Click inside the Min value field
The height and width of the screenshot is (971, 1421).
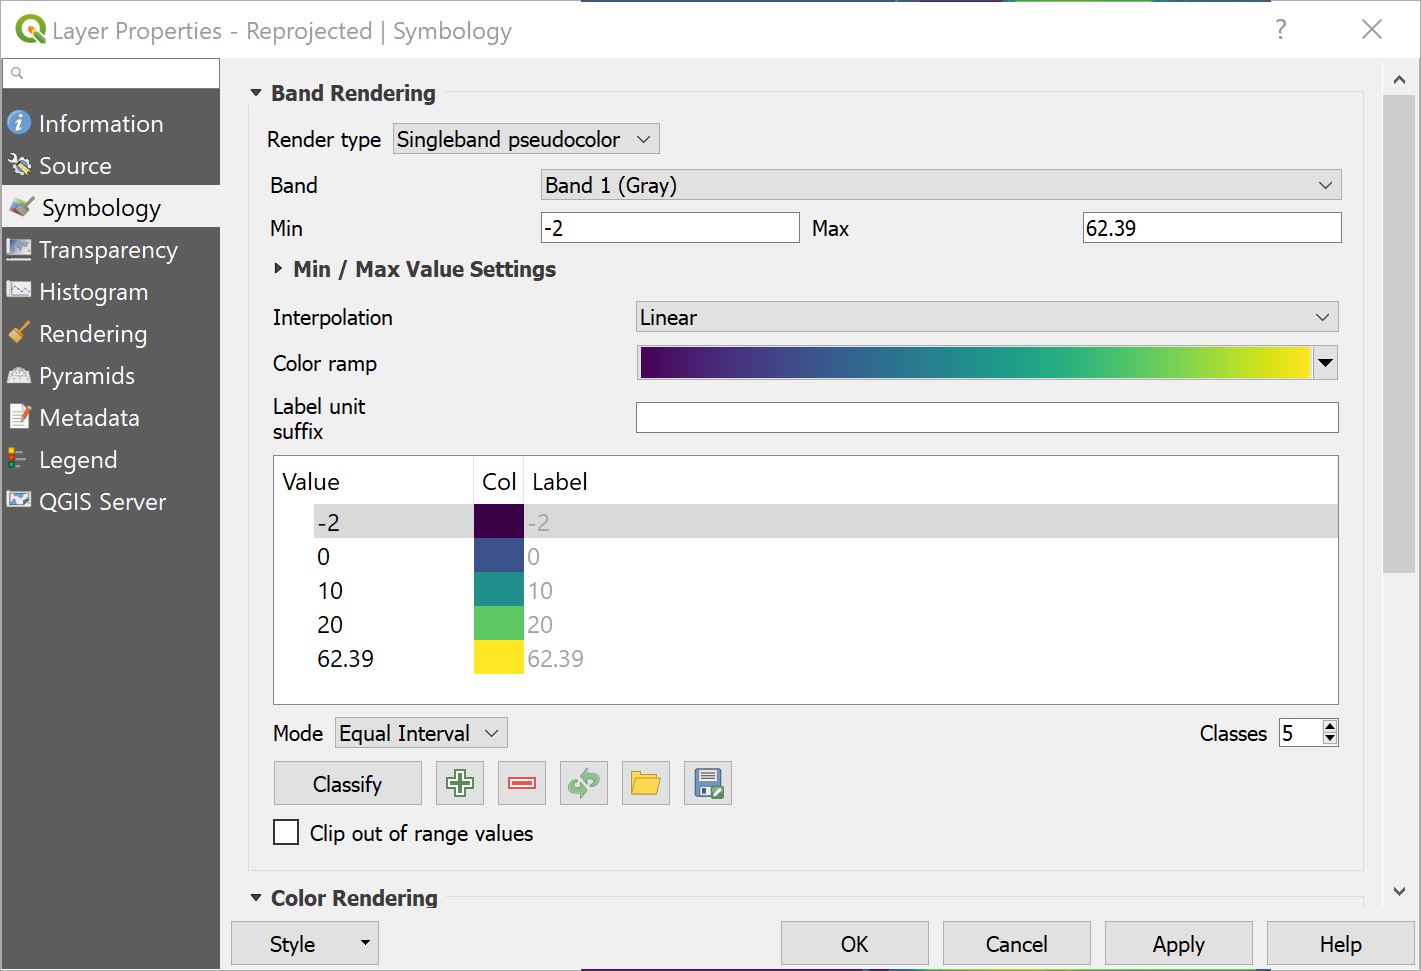(670, 227)
